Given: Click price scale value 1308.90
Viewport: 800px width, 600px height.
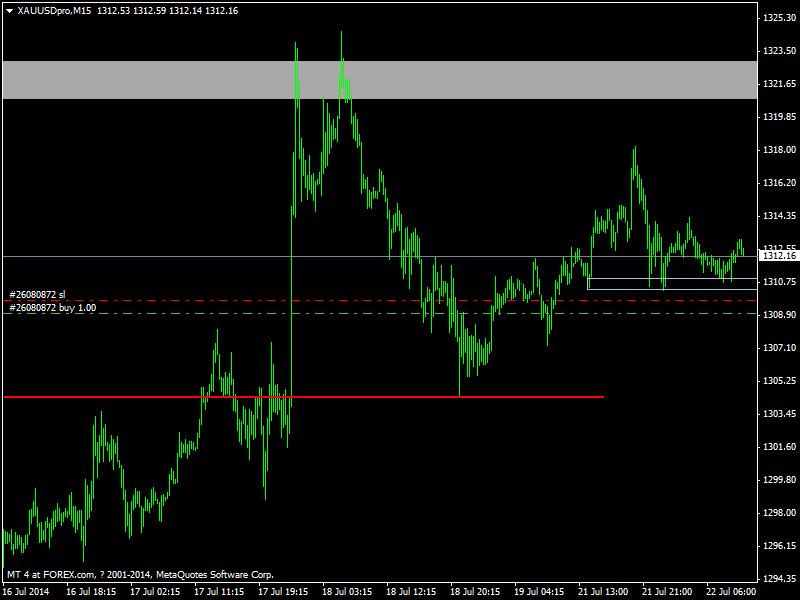Looking at the screenshot, I should coord(779,315).
